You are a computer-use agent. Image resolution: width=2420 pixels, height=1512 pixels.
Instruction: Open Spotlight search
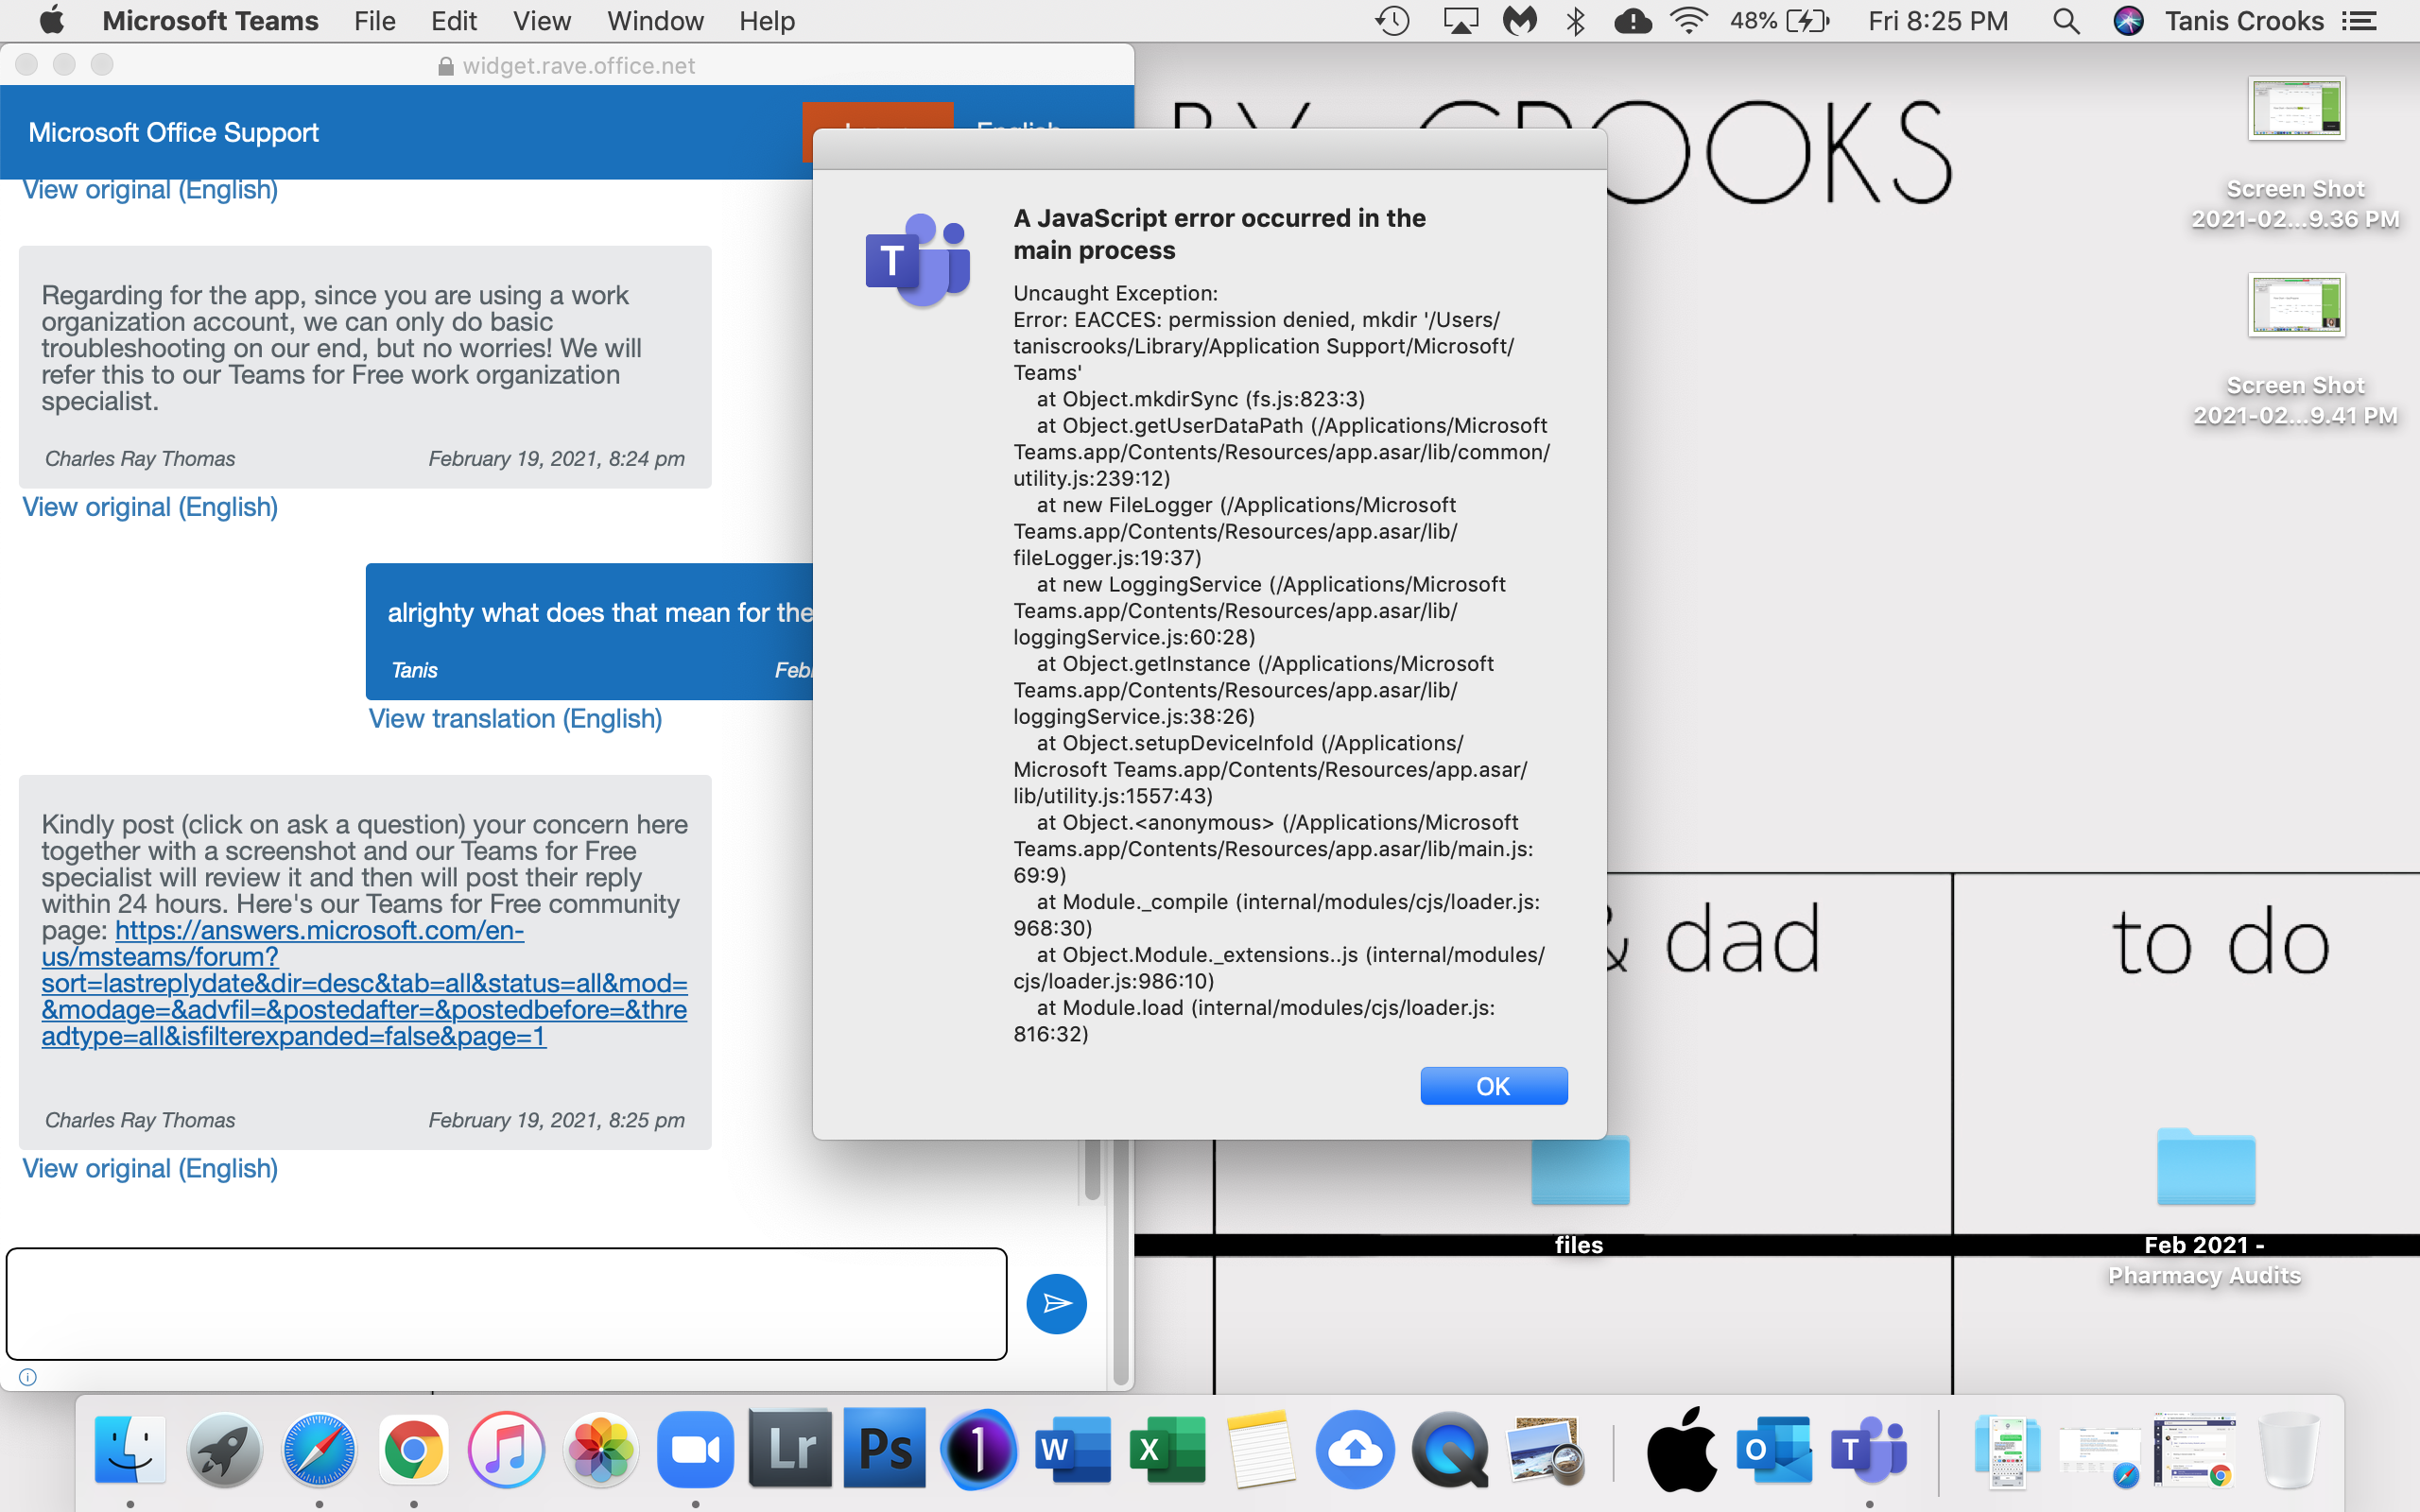coord(2066,21)
